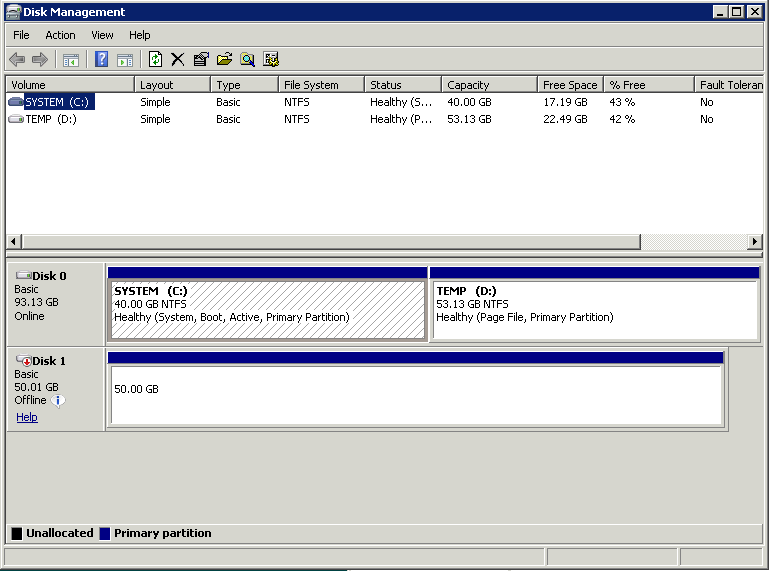
Task: Click the Healthy (P… status cell
Action: pos(401,119)
